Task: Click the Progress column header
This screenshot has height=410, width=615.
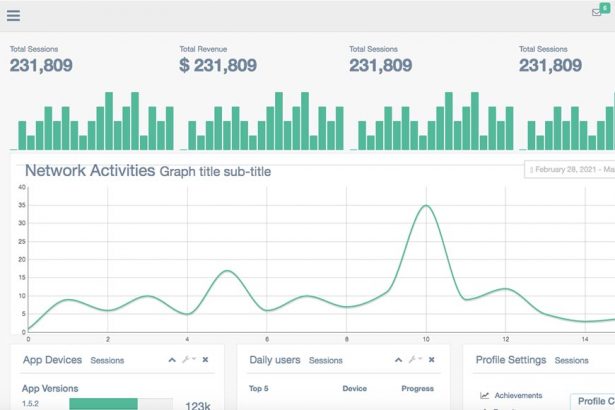Action: 417,389
